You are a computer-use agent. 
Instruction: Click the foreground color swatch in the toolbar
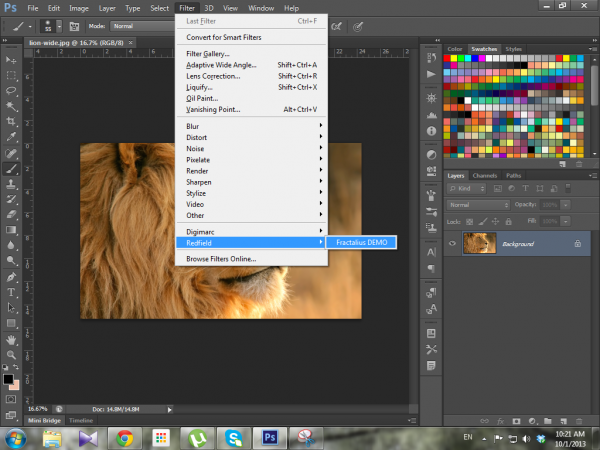[x=9, y=380]
